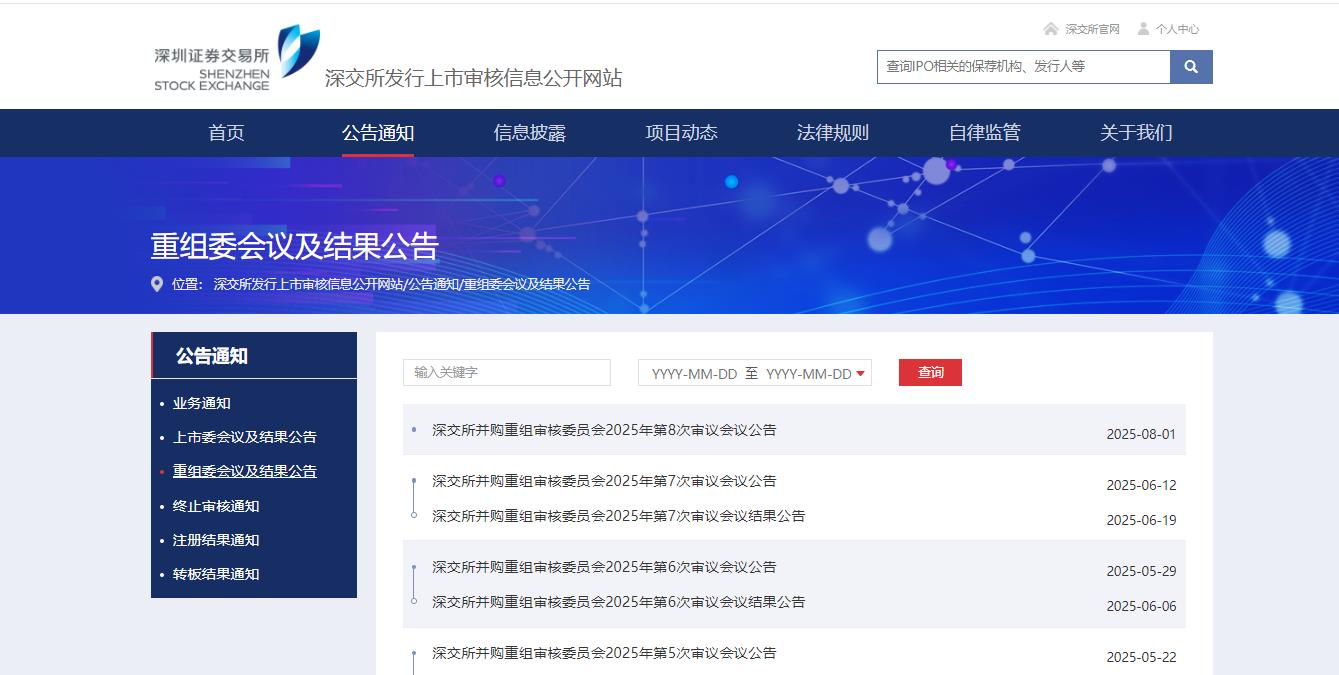This screenshot has height=675, width=1339.
Task: Select 终止审核通知 in sidebar
Action: (216, 506)
